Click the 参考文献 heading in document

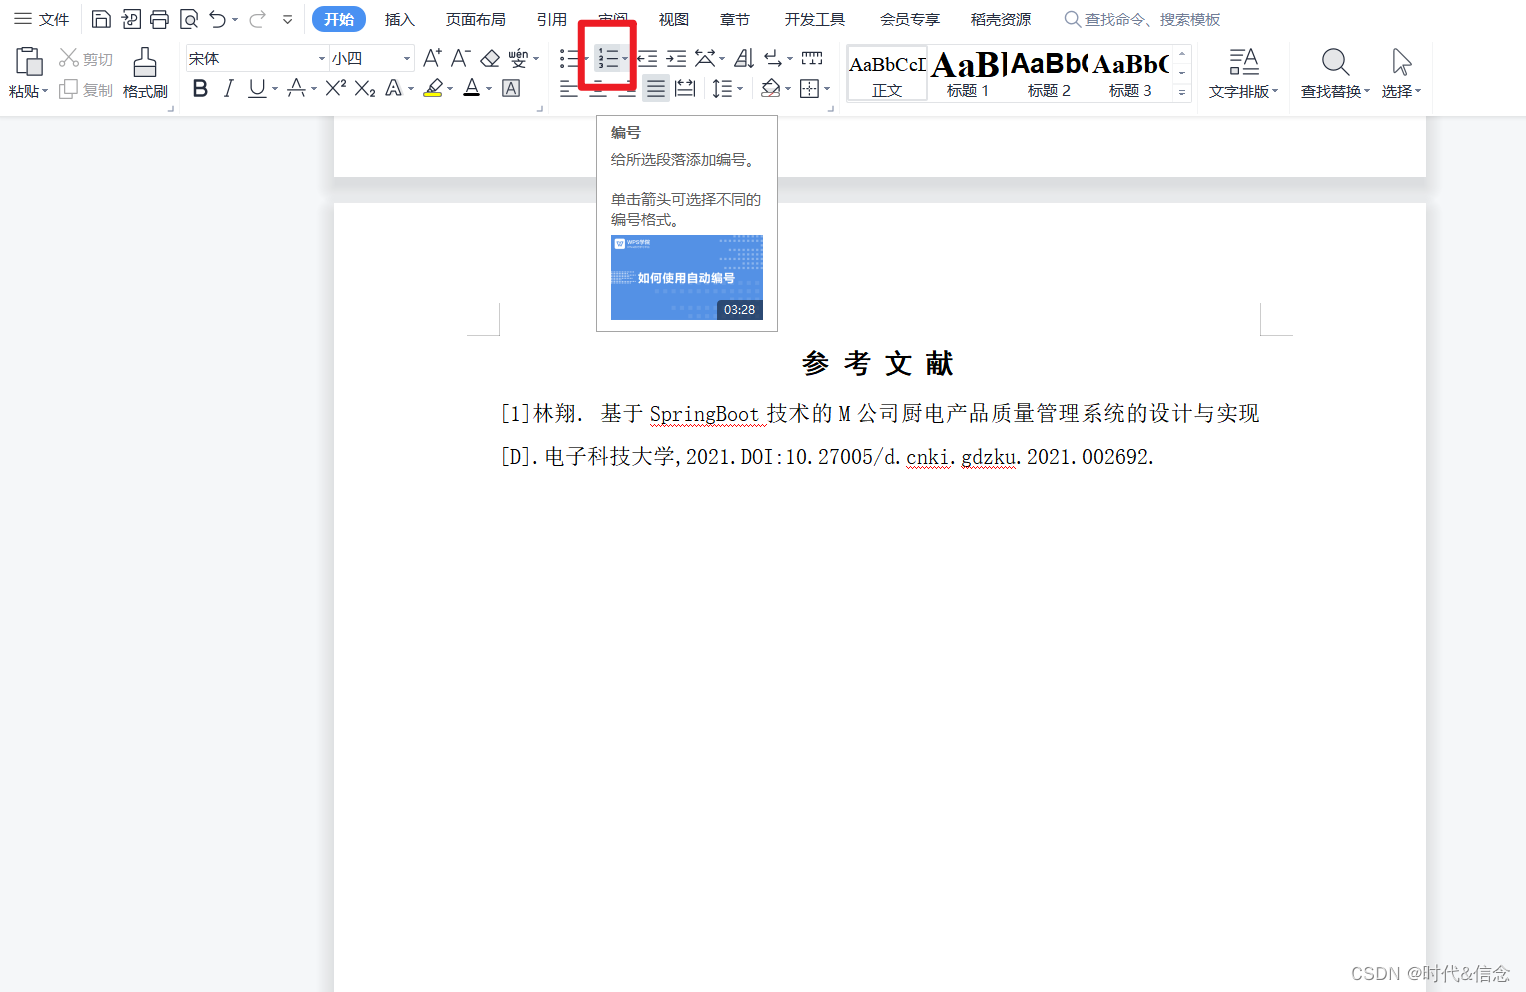[x=878, y=363]
